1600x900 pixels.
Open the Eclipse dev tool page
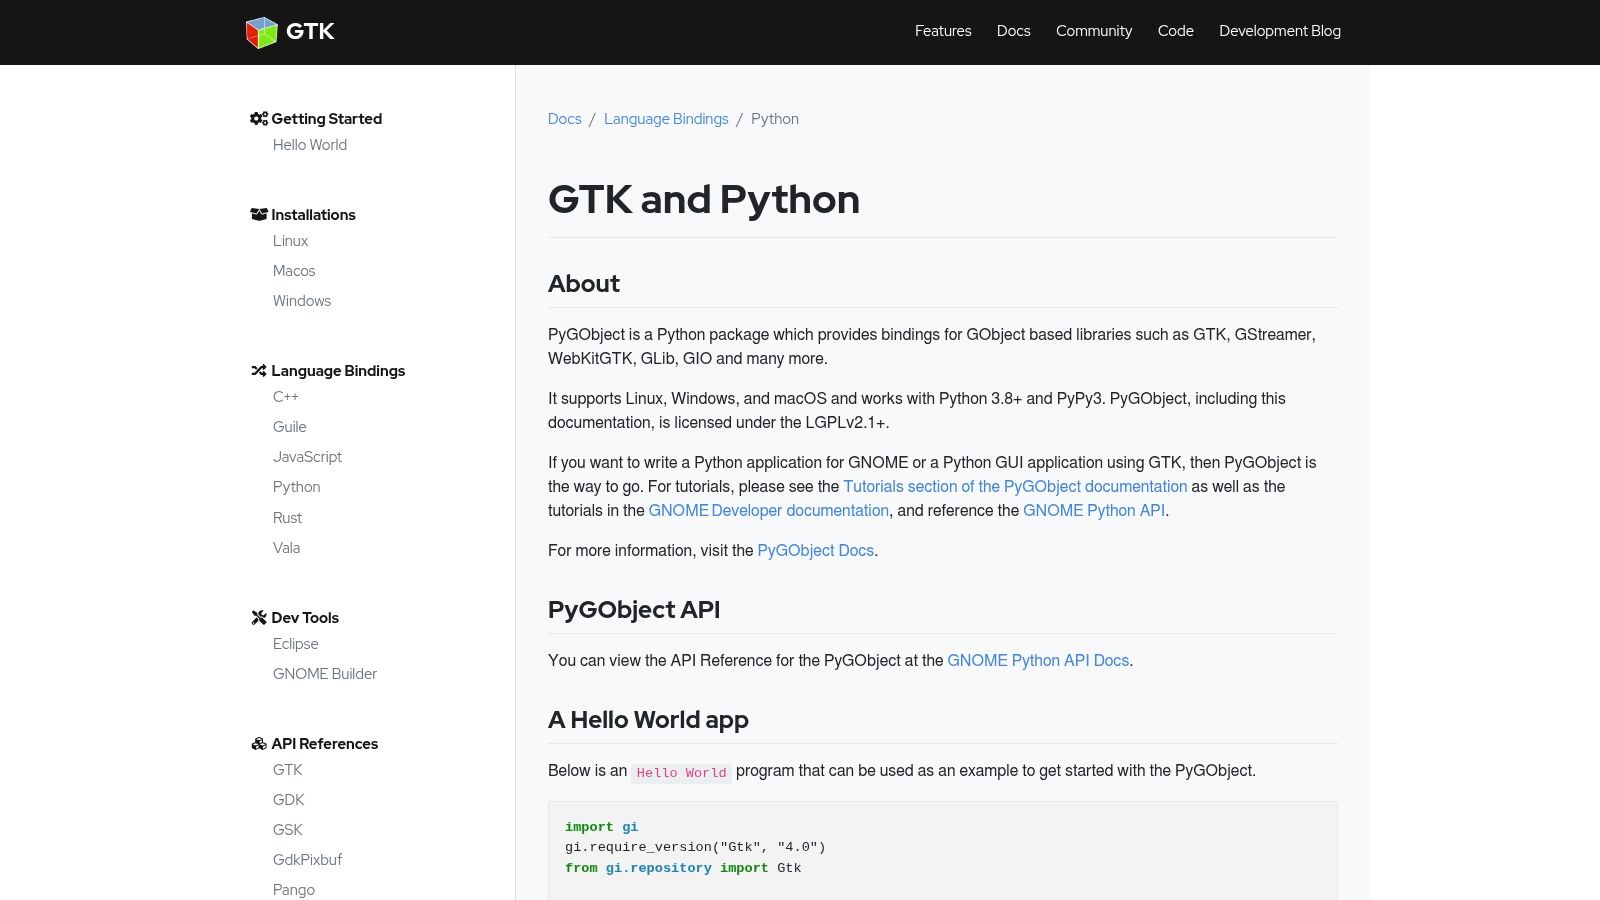click(296, 644)
